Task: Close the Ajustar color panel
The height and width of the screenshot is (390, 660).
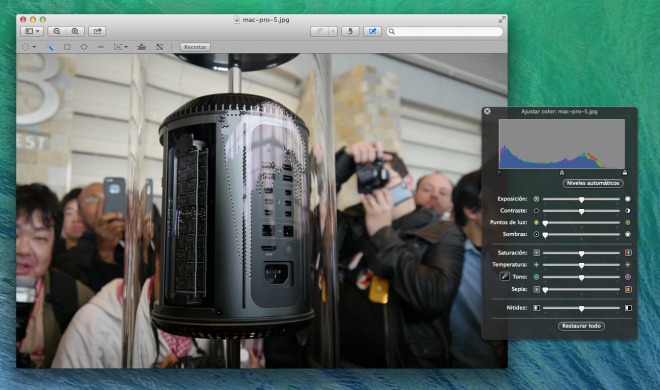Action: (x=487, y=111)
